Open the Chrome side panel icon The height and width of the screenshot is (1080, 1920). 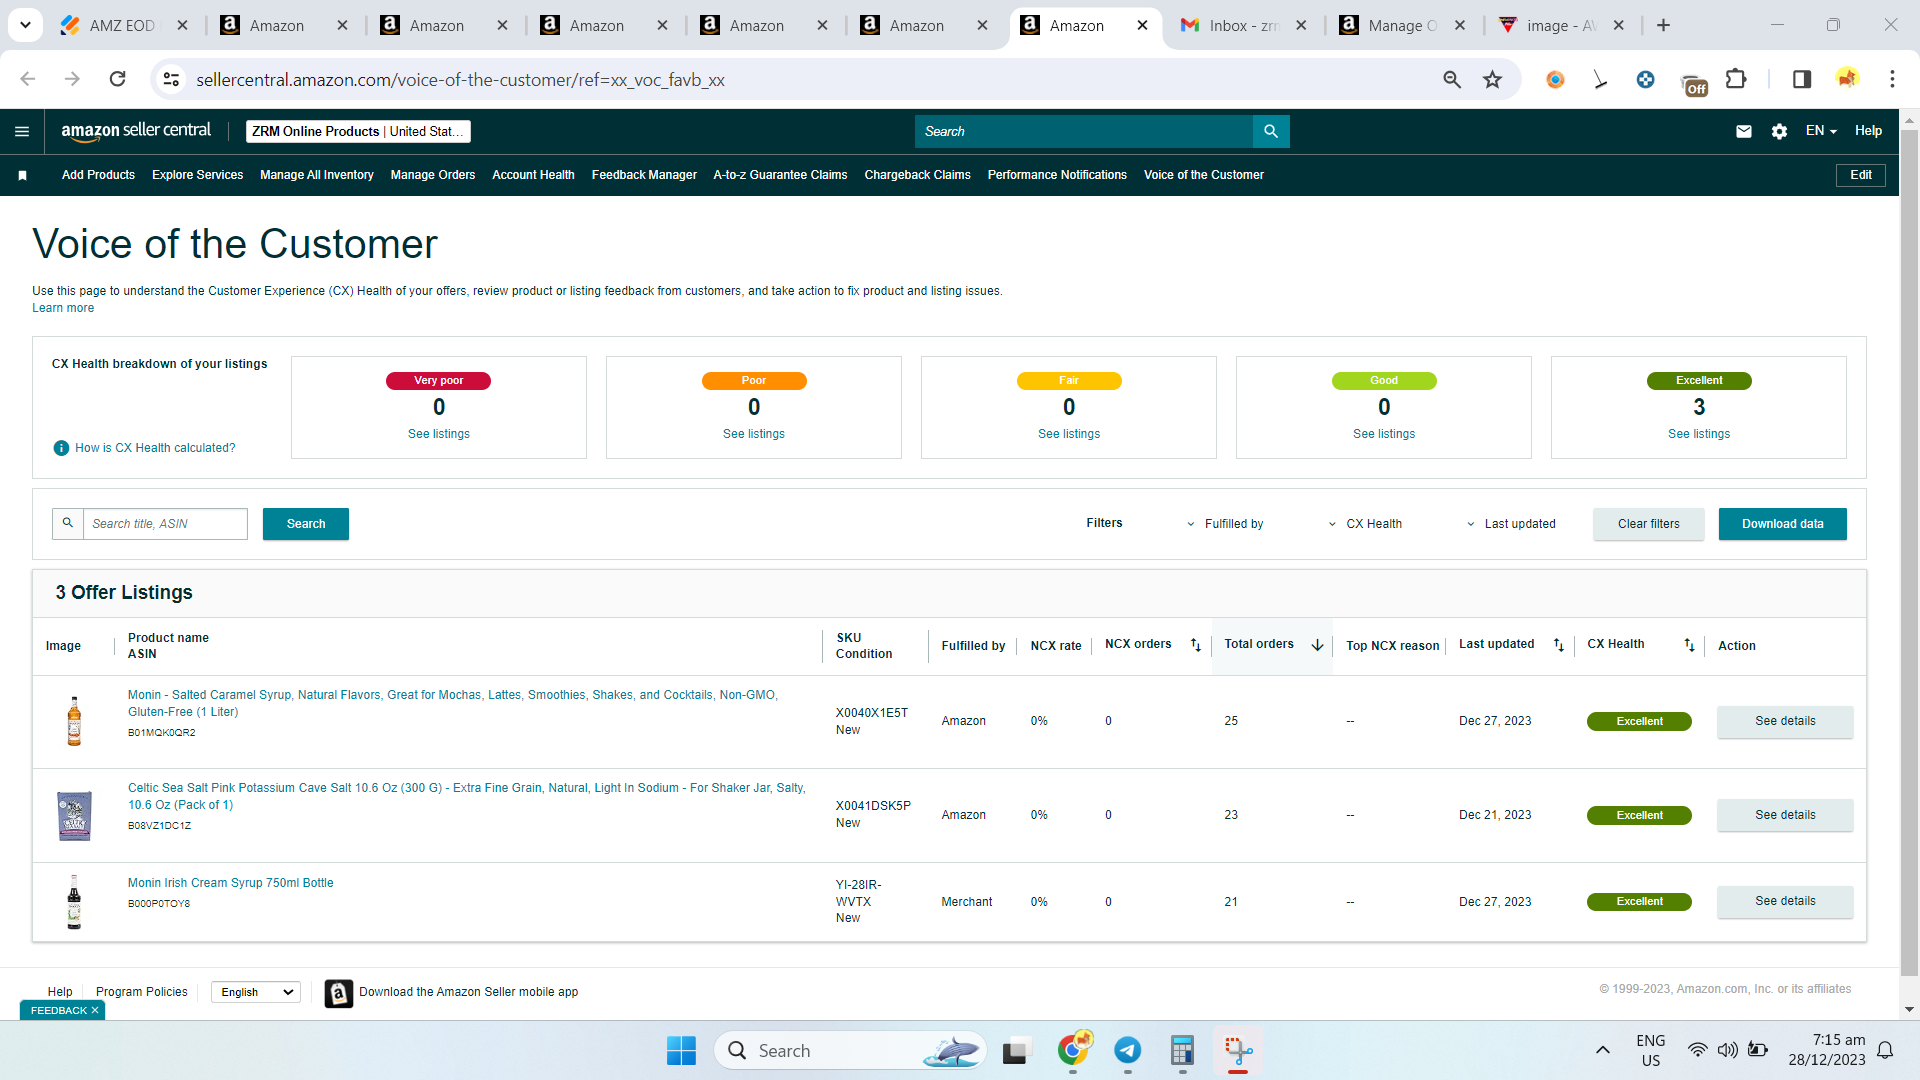coord(1801,79)
